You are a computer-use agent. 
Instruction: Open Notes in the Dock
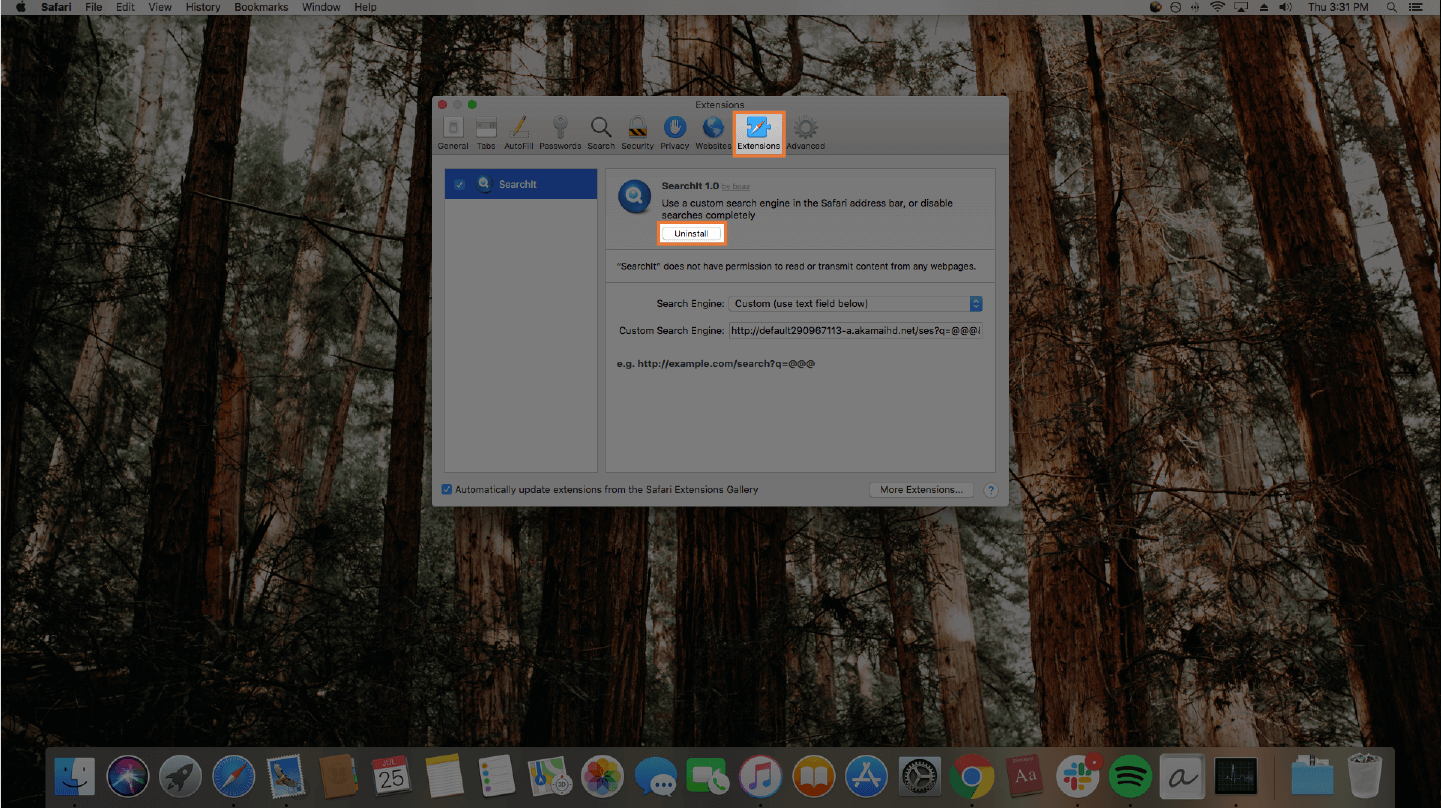[443, 776]
